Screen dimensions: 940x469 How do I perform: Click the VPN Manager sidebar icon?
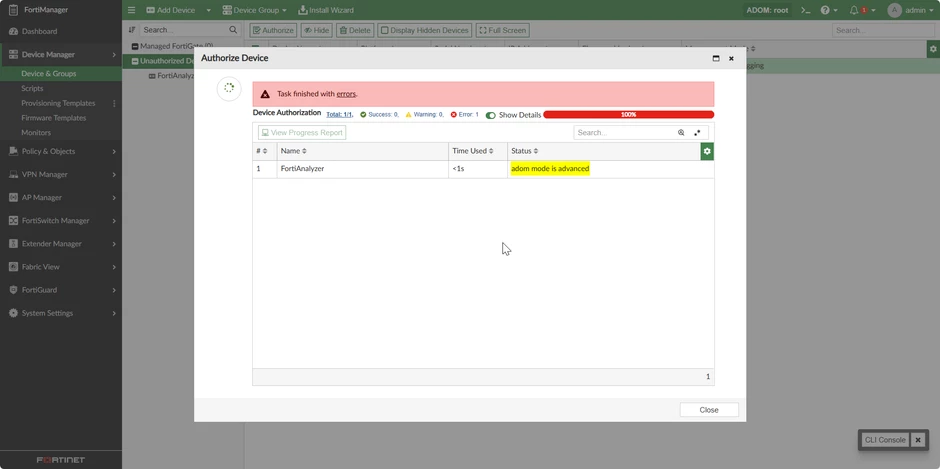(x=13, y=175)
